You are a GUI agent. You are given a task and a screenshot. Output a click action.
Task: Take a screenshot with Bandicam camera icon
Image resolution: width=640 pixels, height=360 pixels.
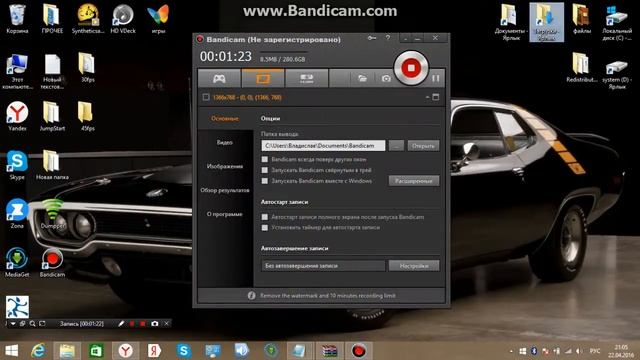pos(386,78)
